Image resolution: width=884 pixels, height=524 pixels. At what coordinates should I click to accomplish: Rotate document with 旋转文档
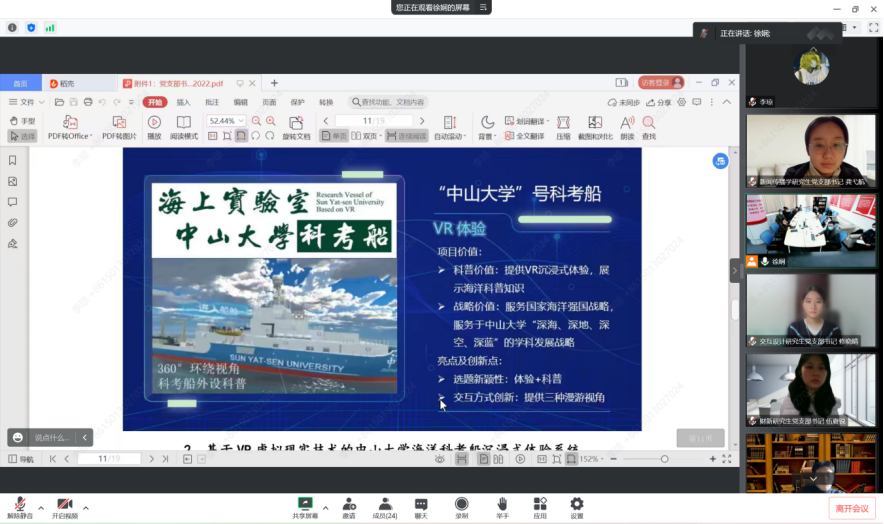pos(296,127)
